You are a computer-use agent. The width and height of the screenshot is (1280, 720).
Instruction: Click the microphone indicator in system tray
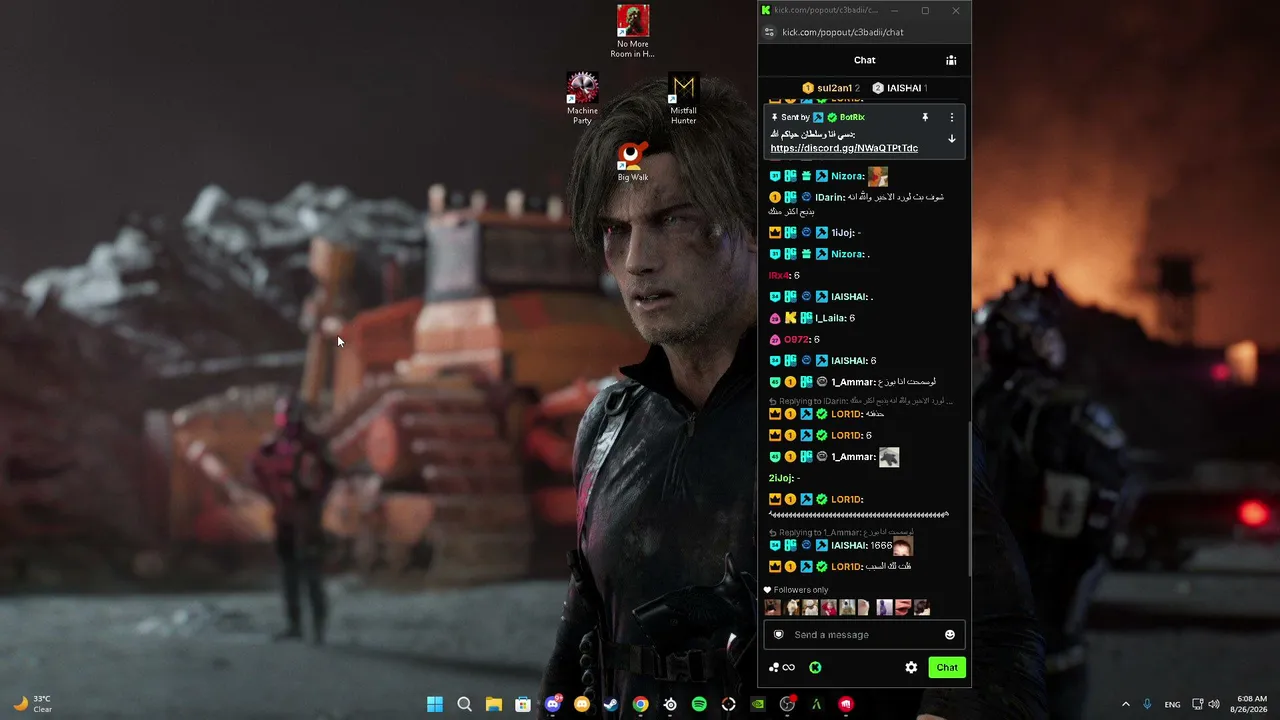(x=1147, y=704)
